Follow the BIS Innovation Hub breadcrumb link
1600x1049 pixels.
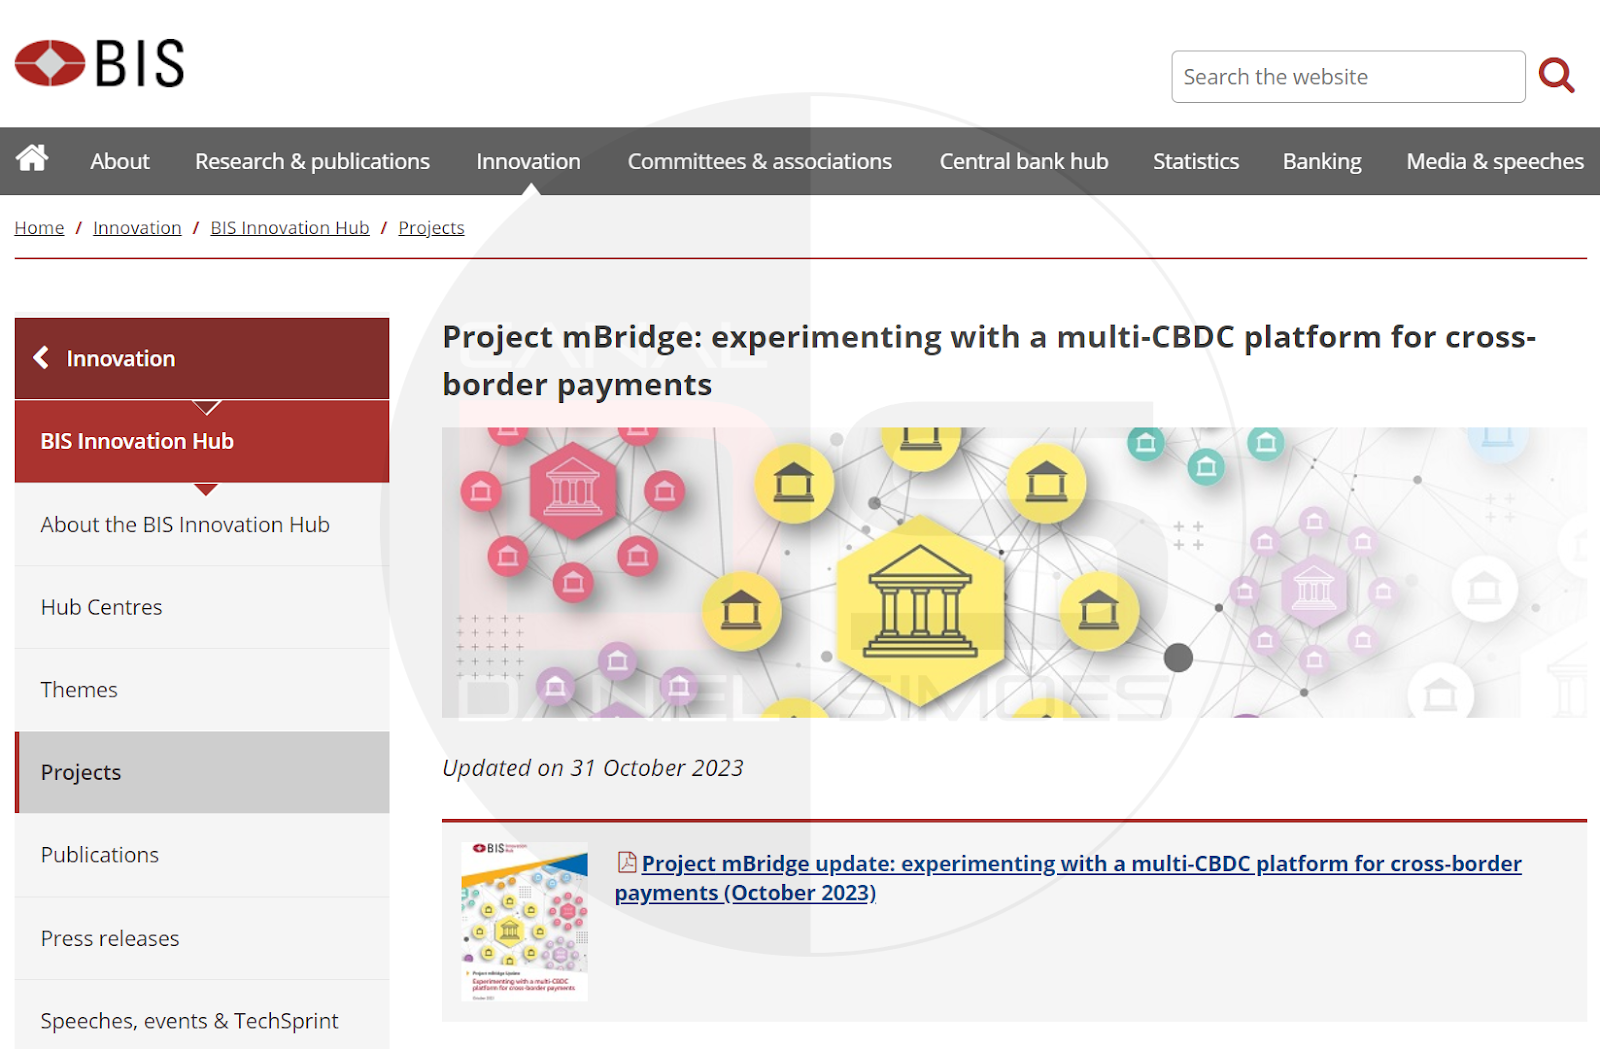[290, 228]
